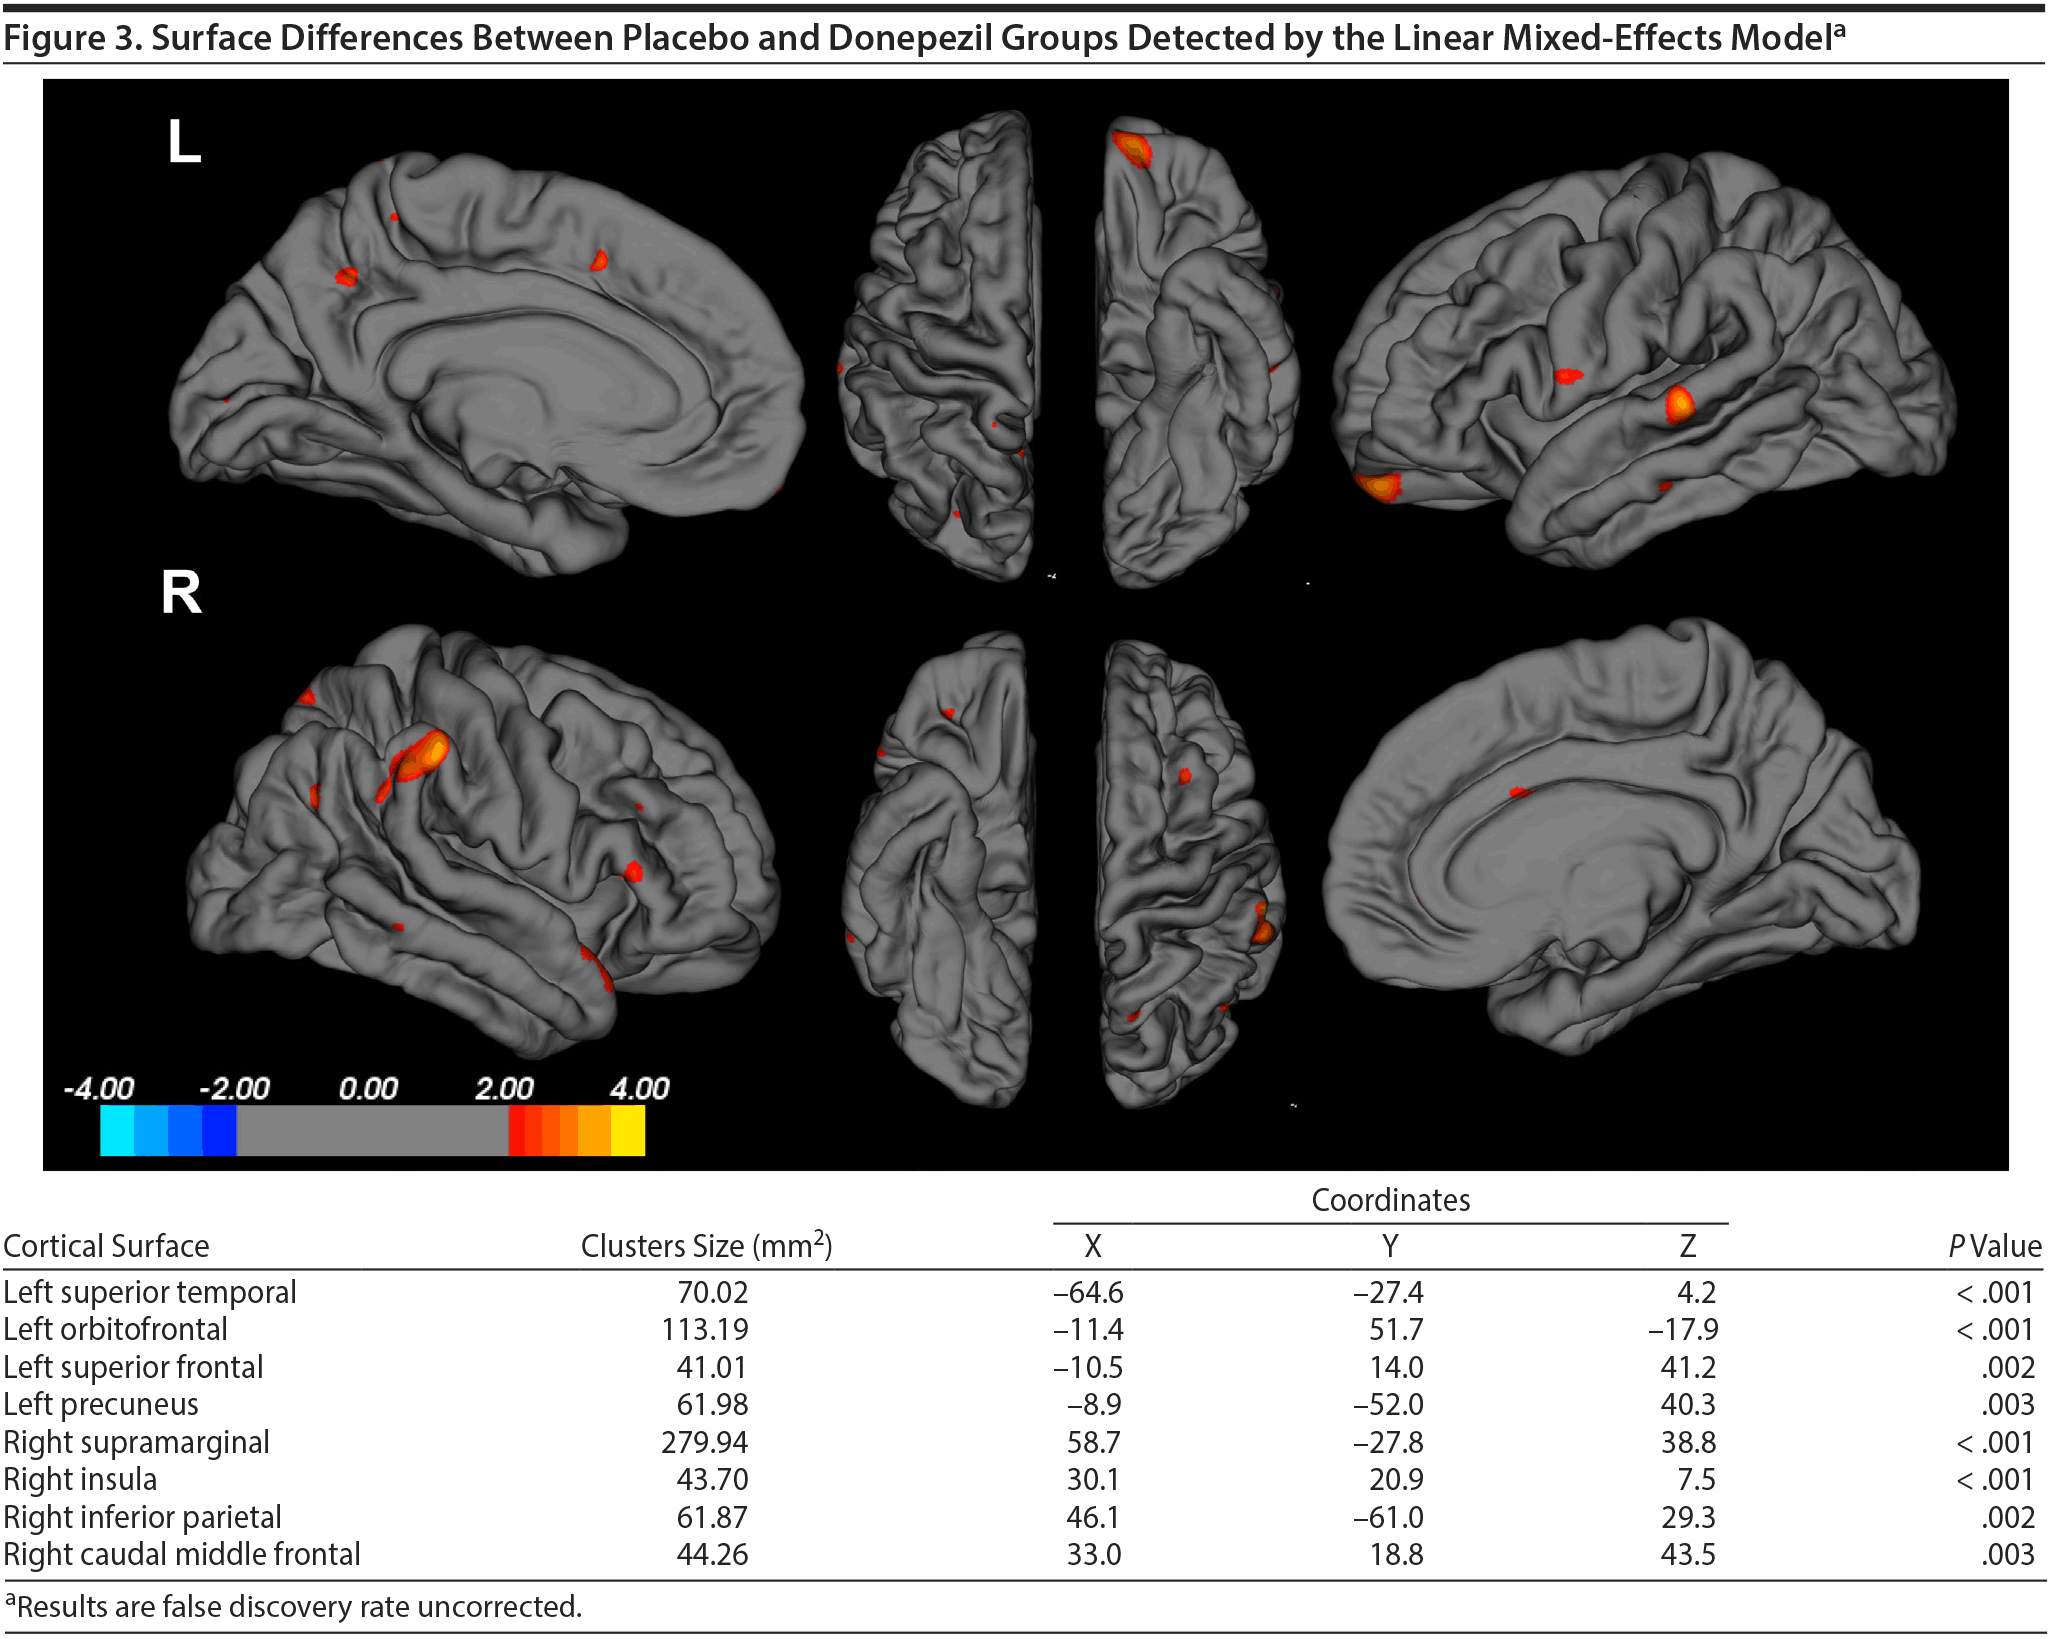Click the white R hemisphere label
The width and height of the screenshot is (2053, 1639).
[181, 592]
